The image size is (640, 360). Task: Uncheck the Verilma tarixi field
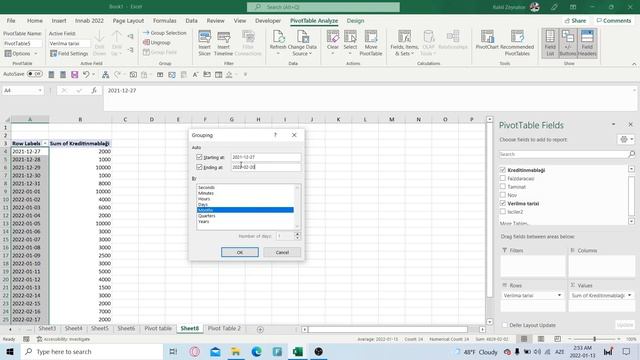503,203
